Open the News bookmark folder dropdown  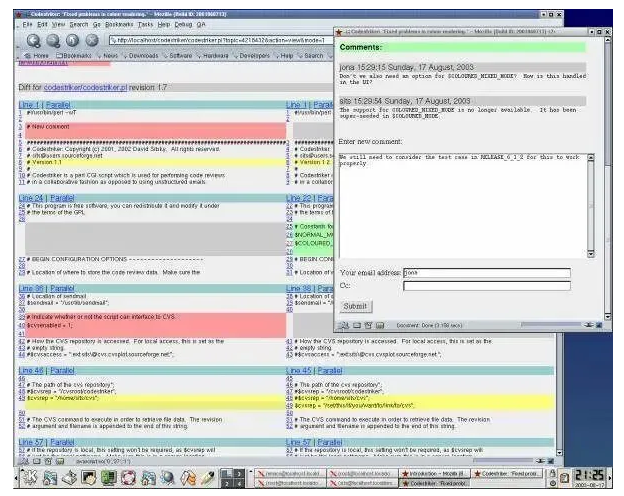(x=108, y=56)
